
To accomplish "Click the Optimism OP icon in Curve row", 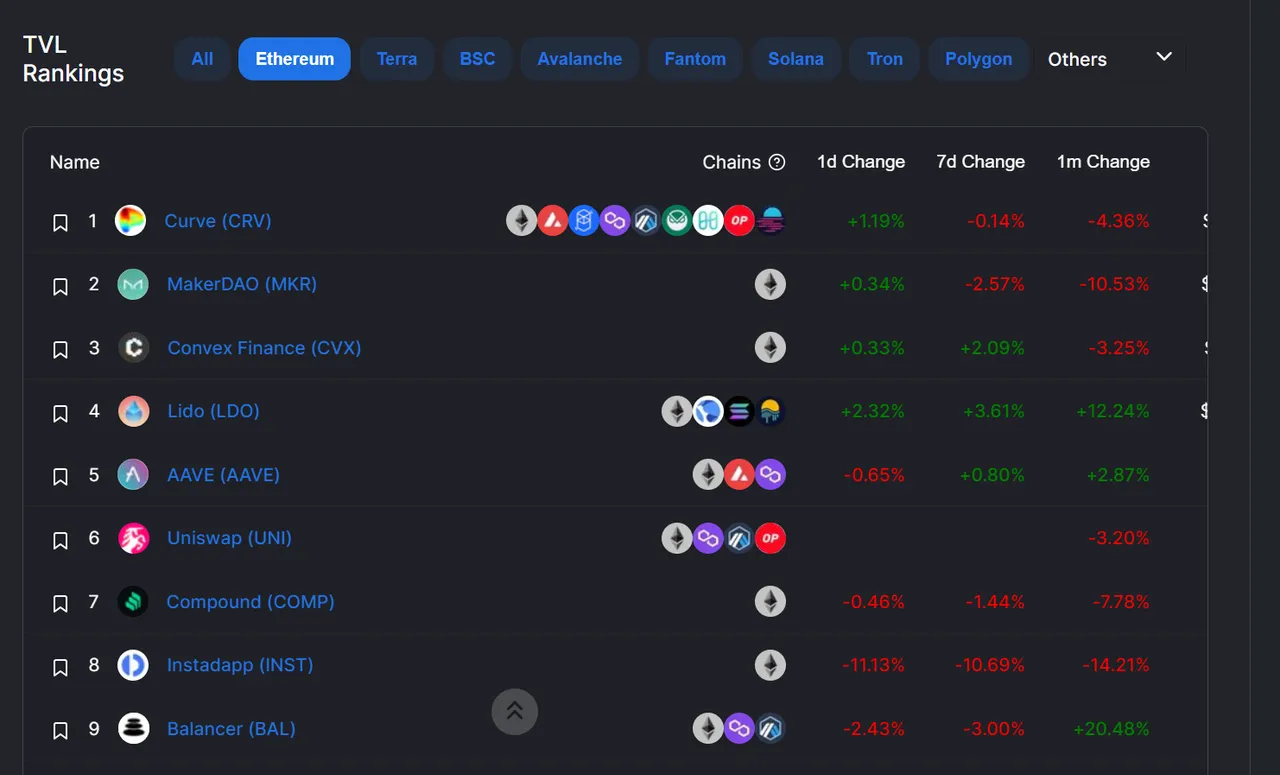I will point(739,221).
